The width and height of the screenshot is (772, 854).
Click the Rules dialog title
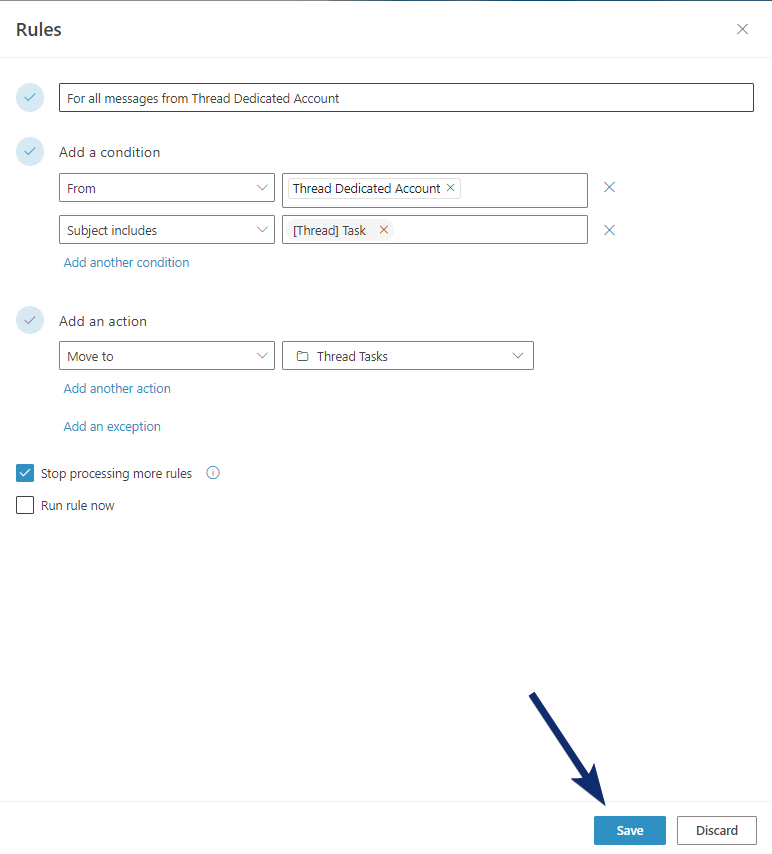click(39, 29)
